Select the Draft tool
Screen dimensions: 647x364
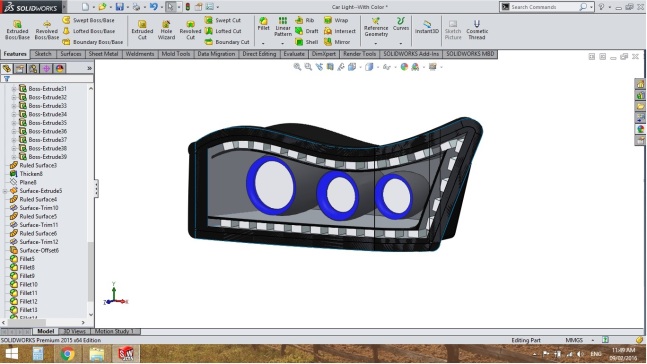point(307,31)
